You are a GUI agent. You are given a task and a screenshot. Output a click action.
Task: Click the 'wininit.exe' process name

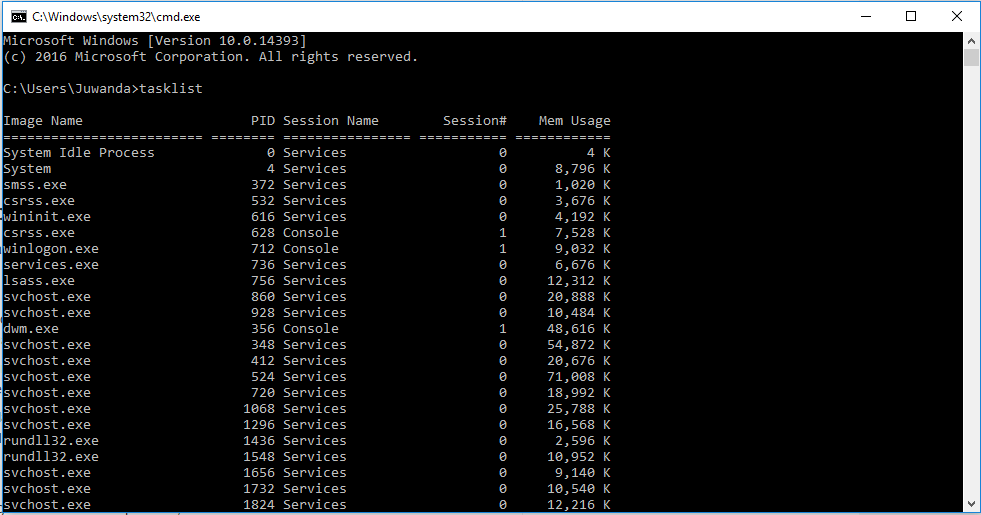(x=47, y=217)
